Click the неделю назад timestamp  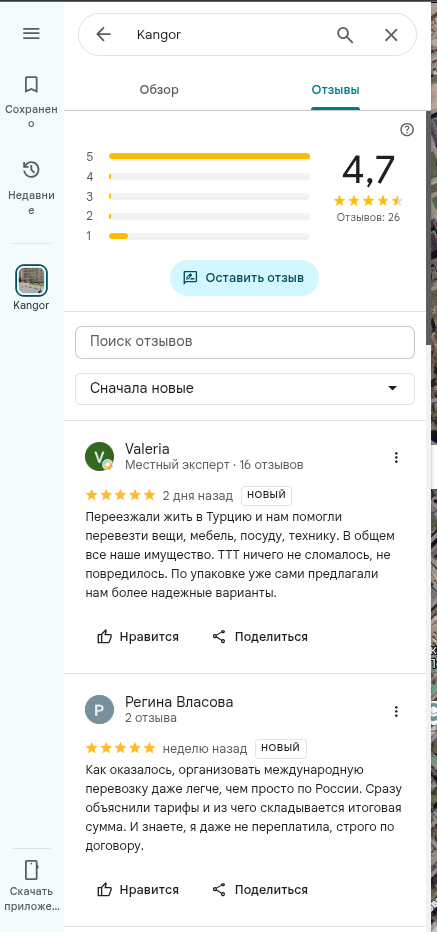[205, 748]
